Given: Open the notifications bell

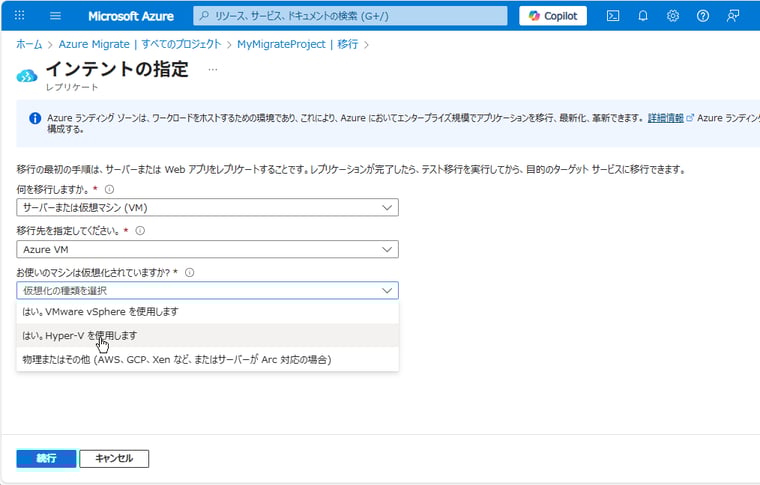Looking at the screenshot, I should coord(643,16).
